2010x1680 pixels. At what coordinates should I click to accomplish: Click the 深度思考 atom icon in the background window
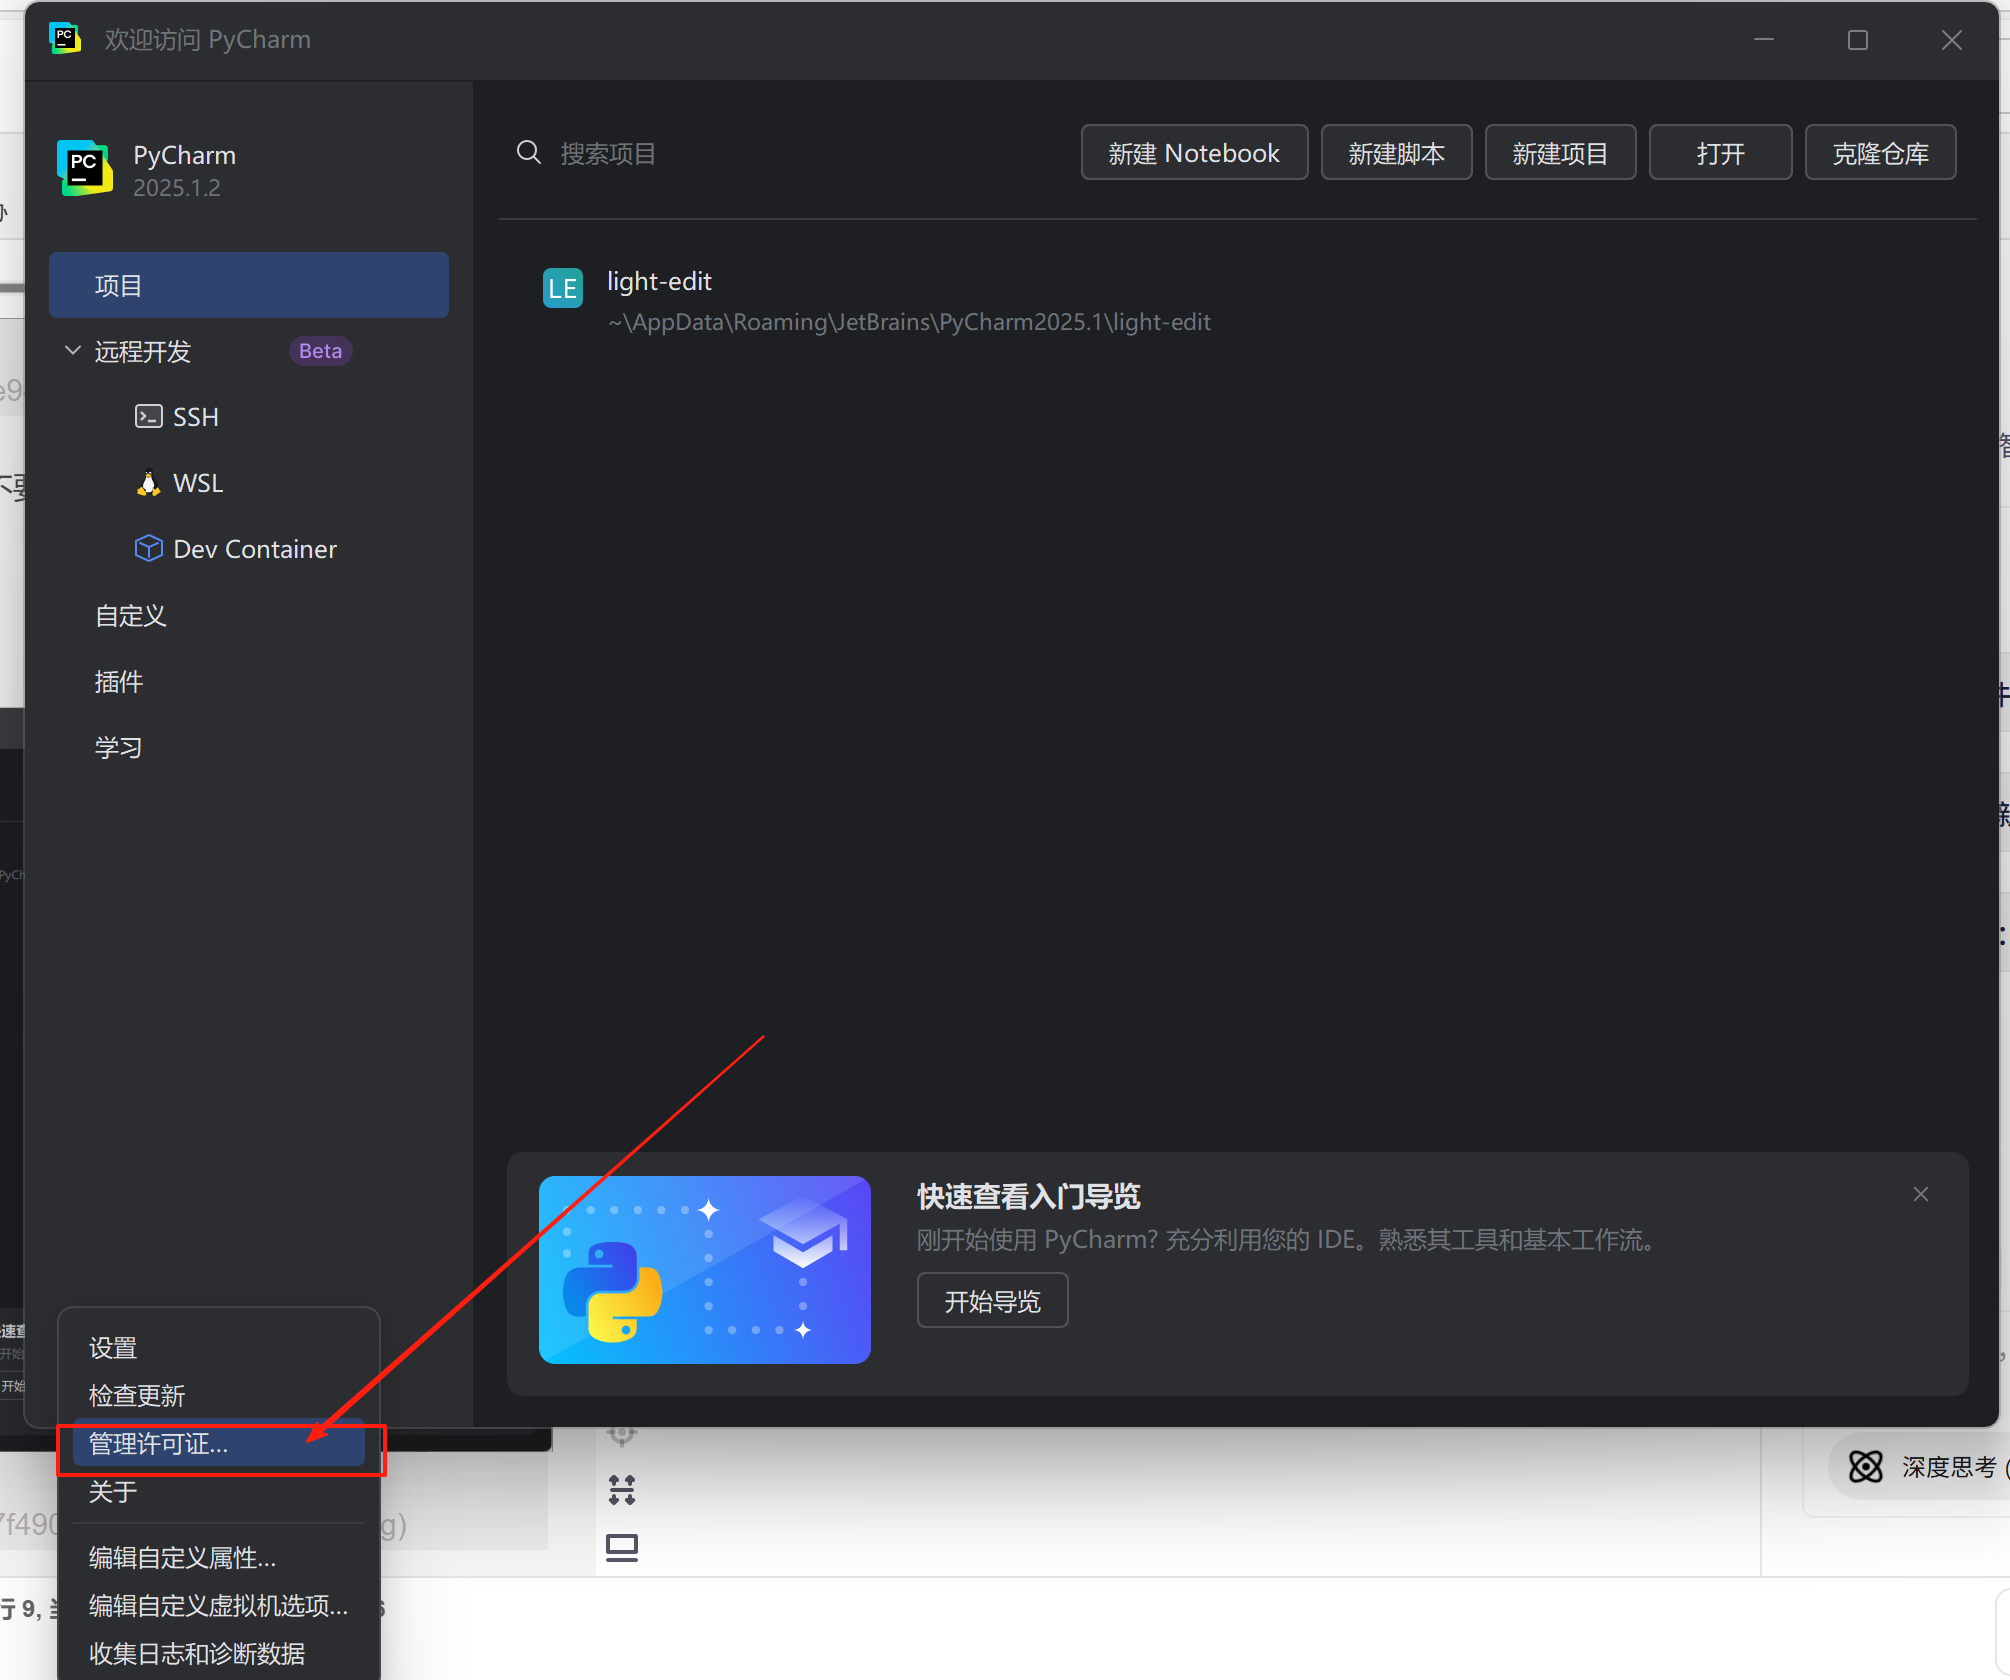pos(1865,1466)
